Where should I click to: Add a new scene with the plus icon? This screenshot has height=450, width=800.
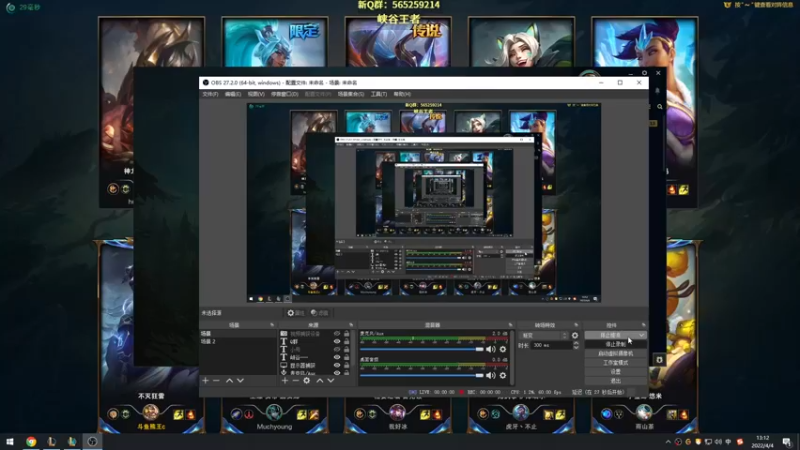pyautogui.click(x=205, y=381)
